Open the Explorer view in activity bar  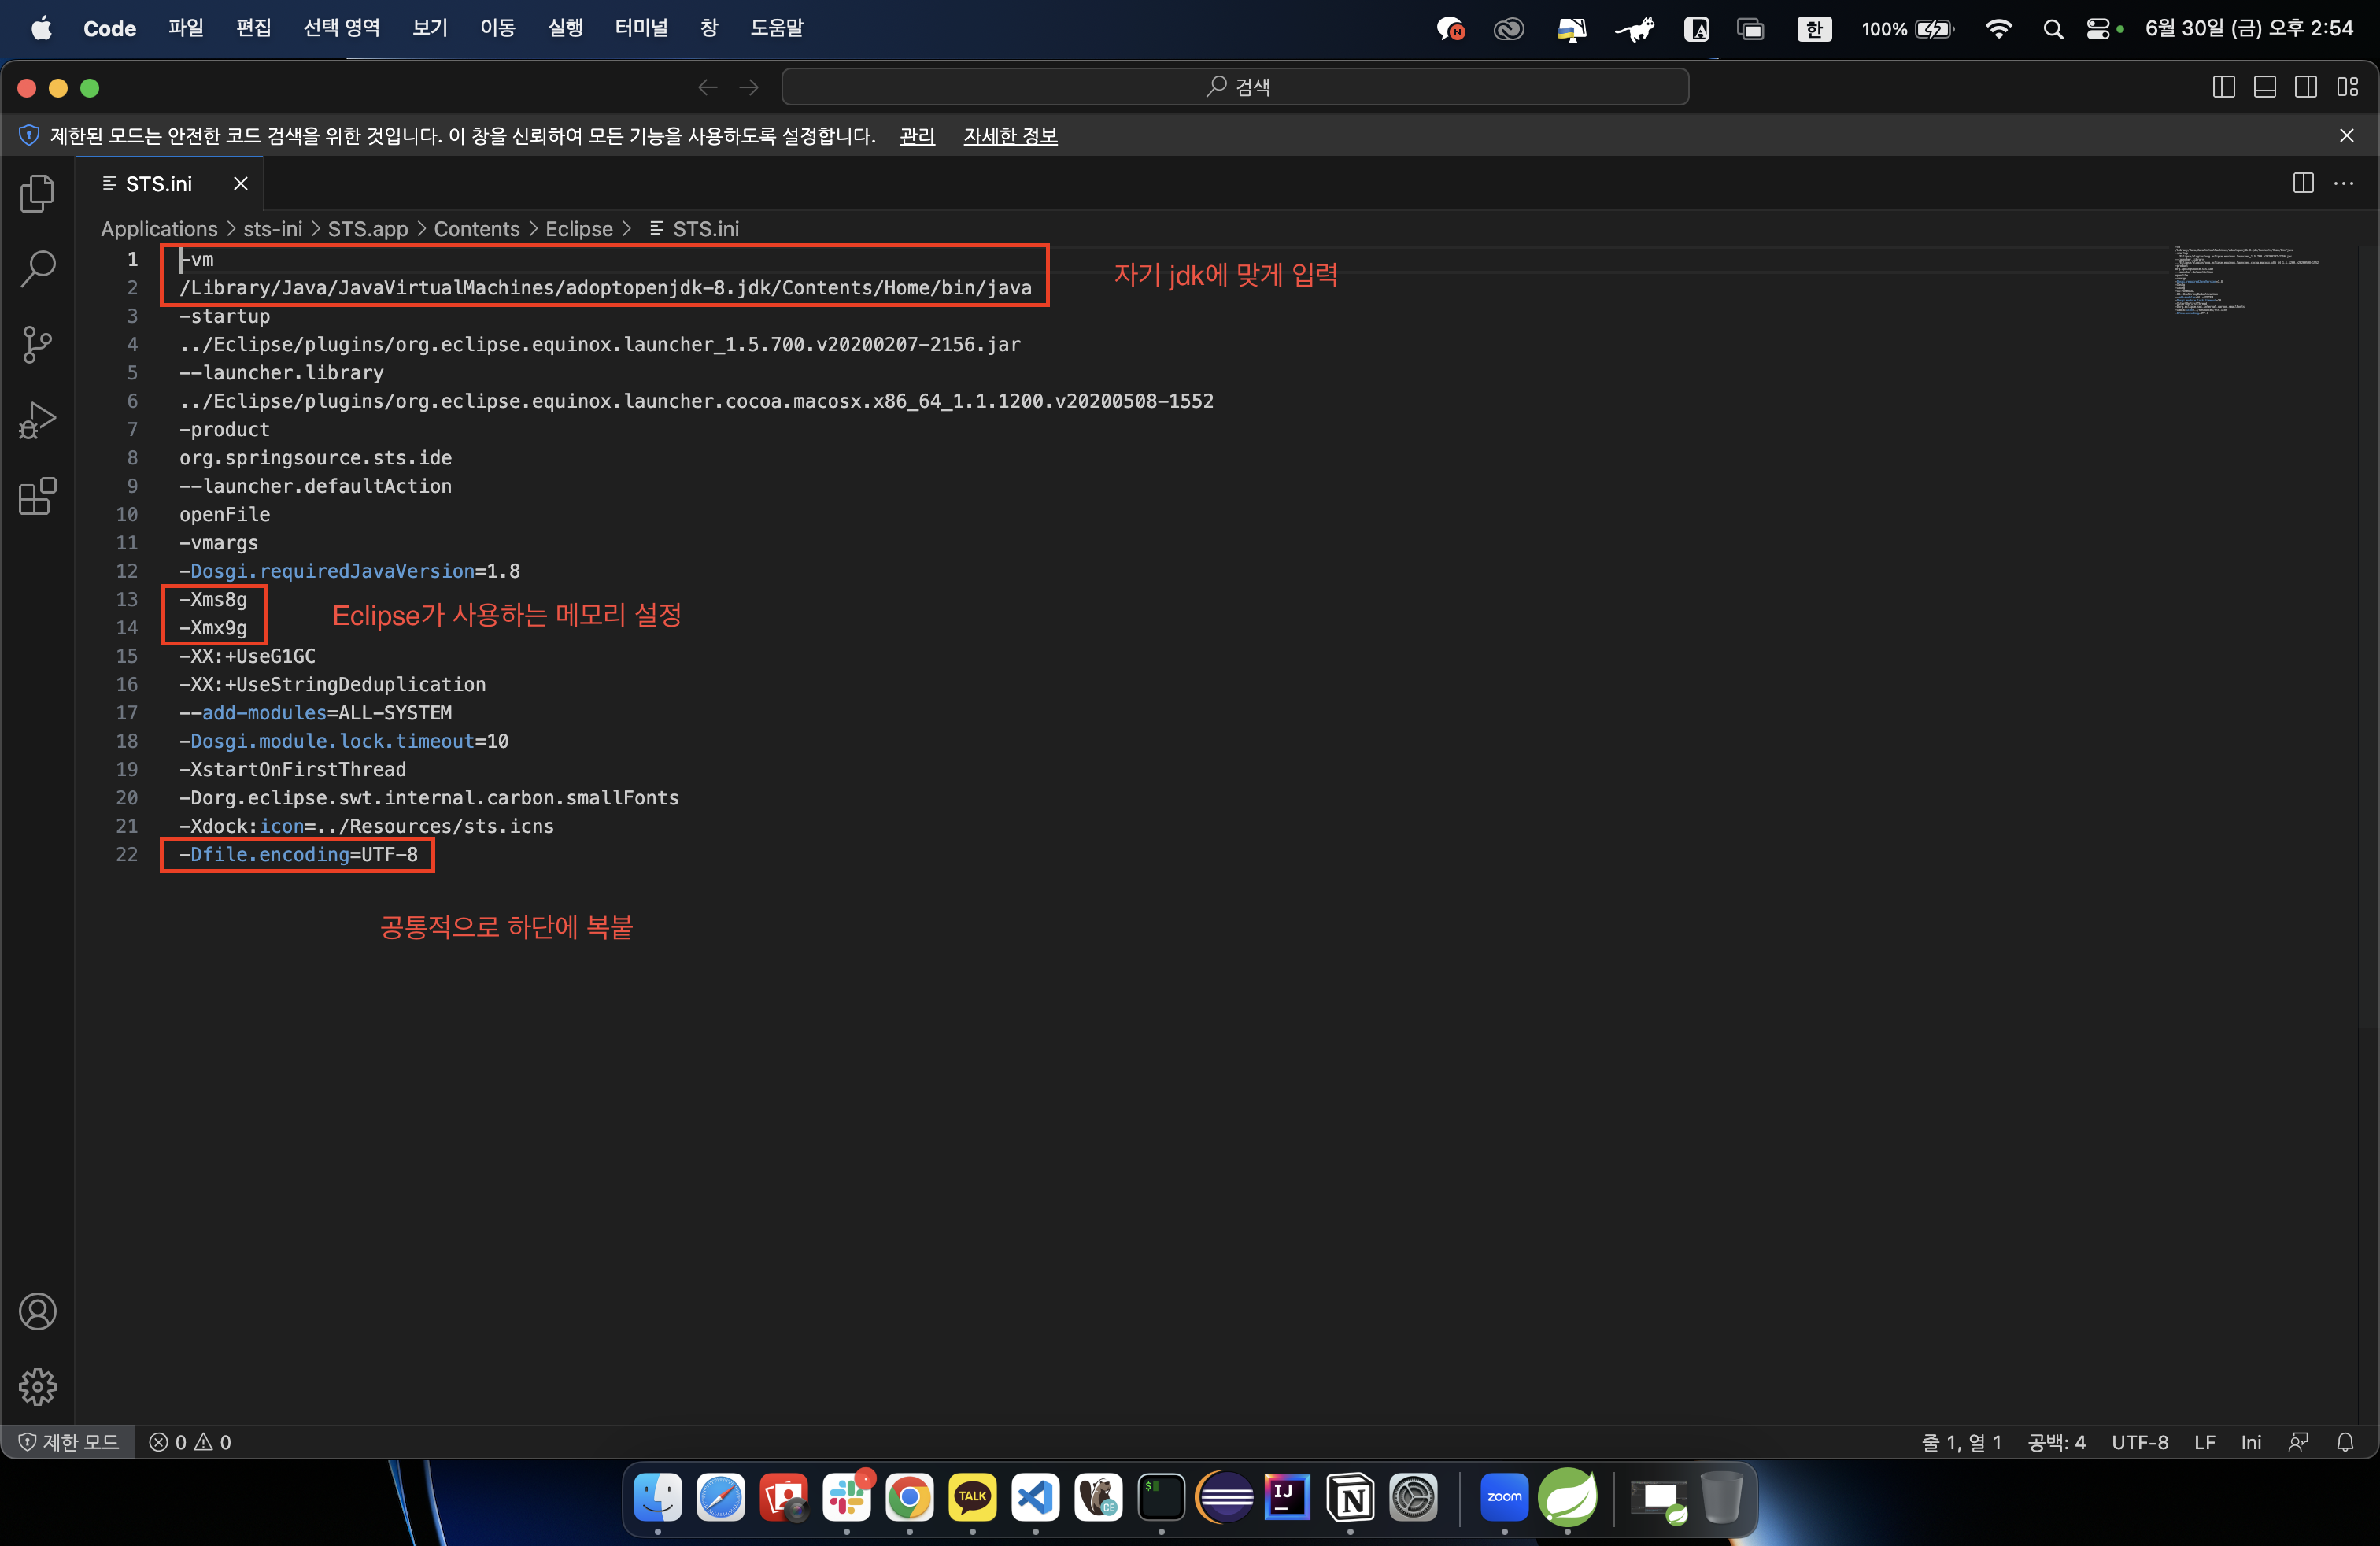point(37,193)
